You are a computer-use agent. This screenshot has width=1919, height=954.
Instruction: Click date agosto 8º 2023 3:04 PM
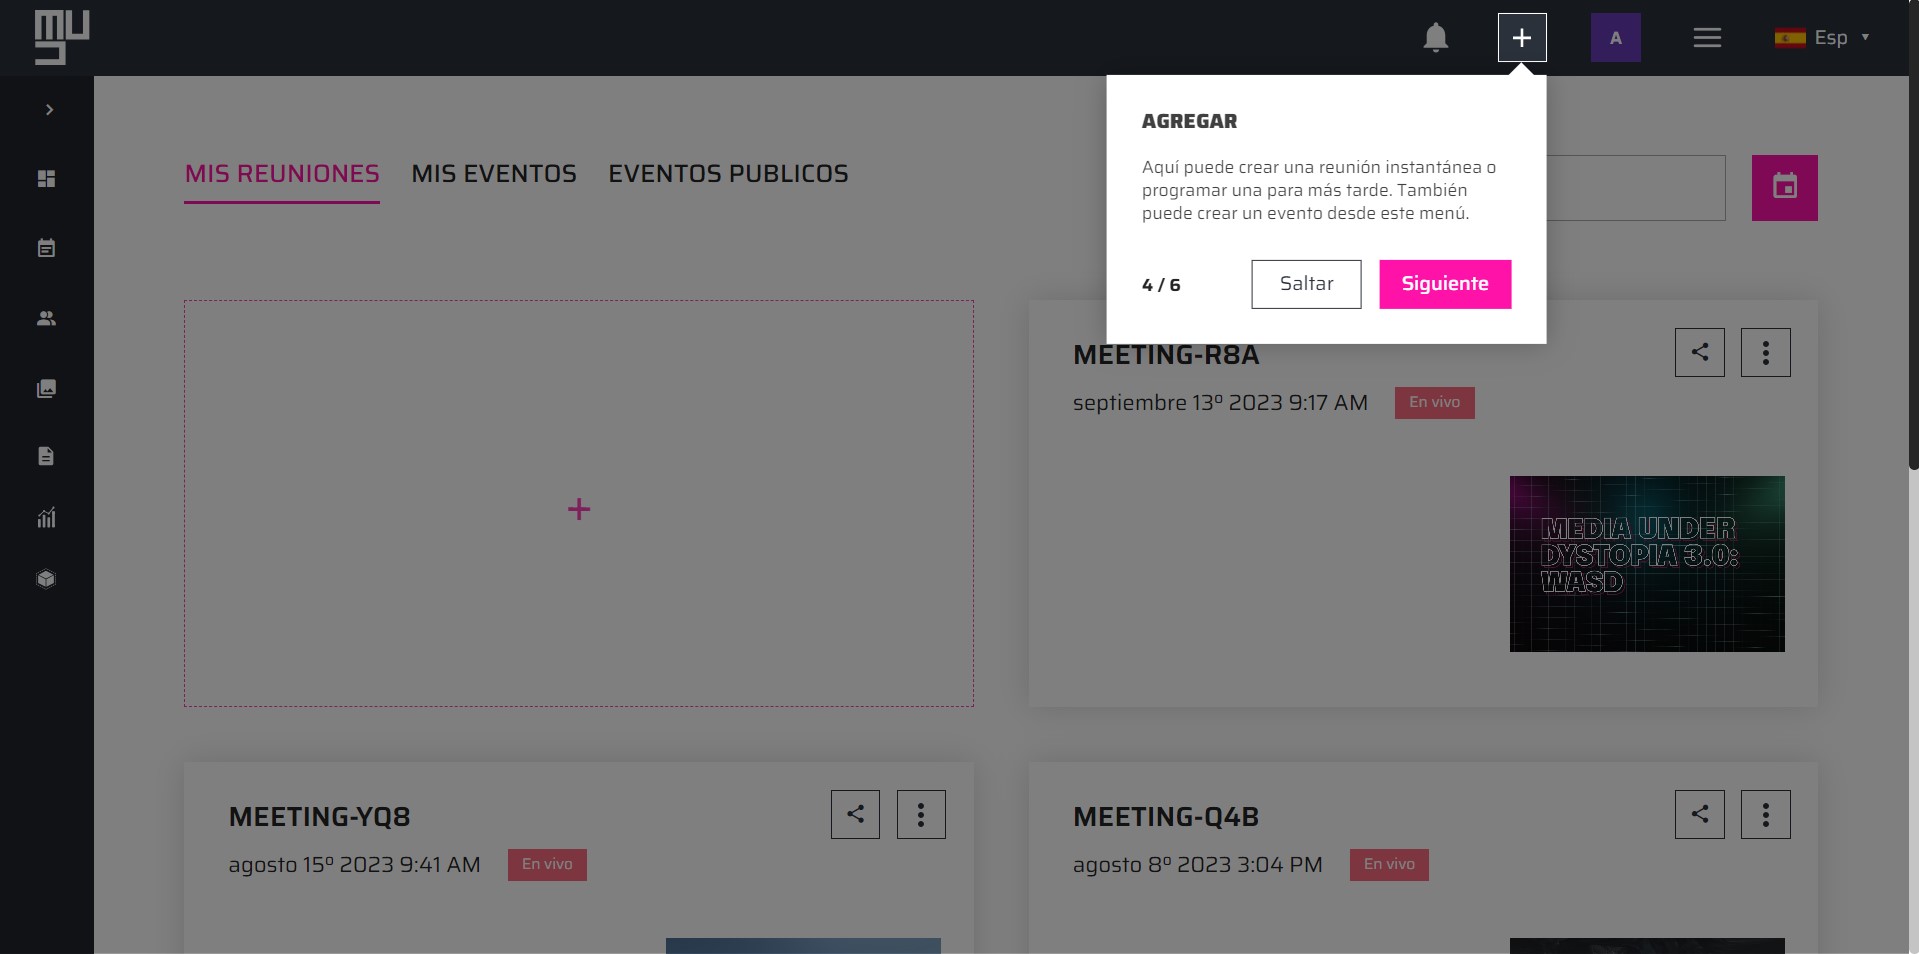(1197, 865)
